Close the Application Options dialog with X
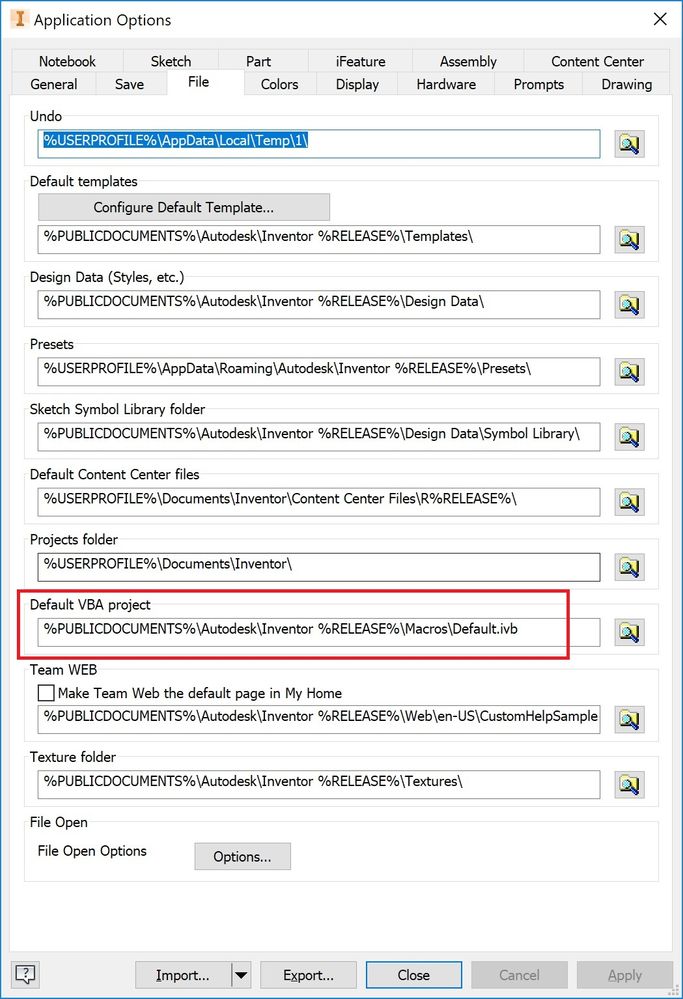683x999 pixels. 660,19
